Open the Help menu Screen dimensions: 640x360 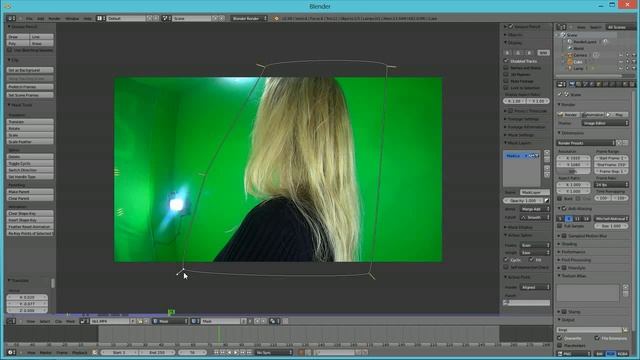point(87,18)
